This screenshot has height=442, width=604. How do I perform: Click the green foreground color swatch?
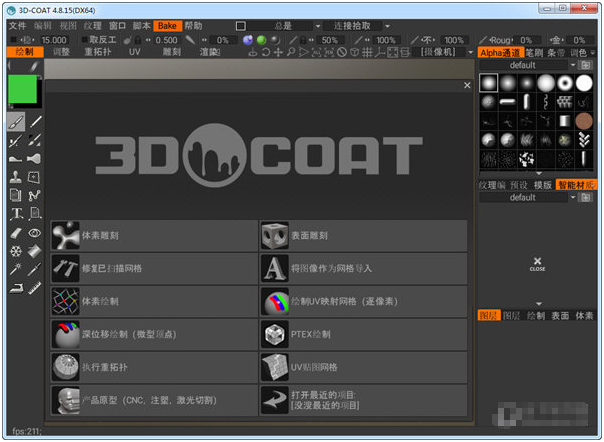22,91
